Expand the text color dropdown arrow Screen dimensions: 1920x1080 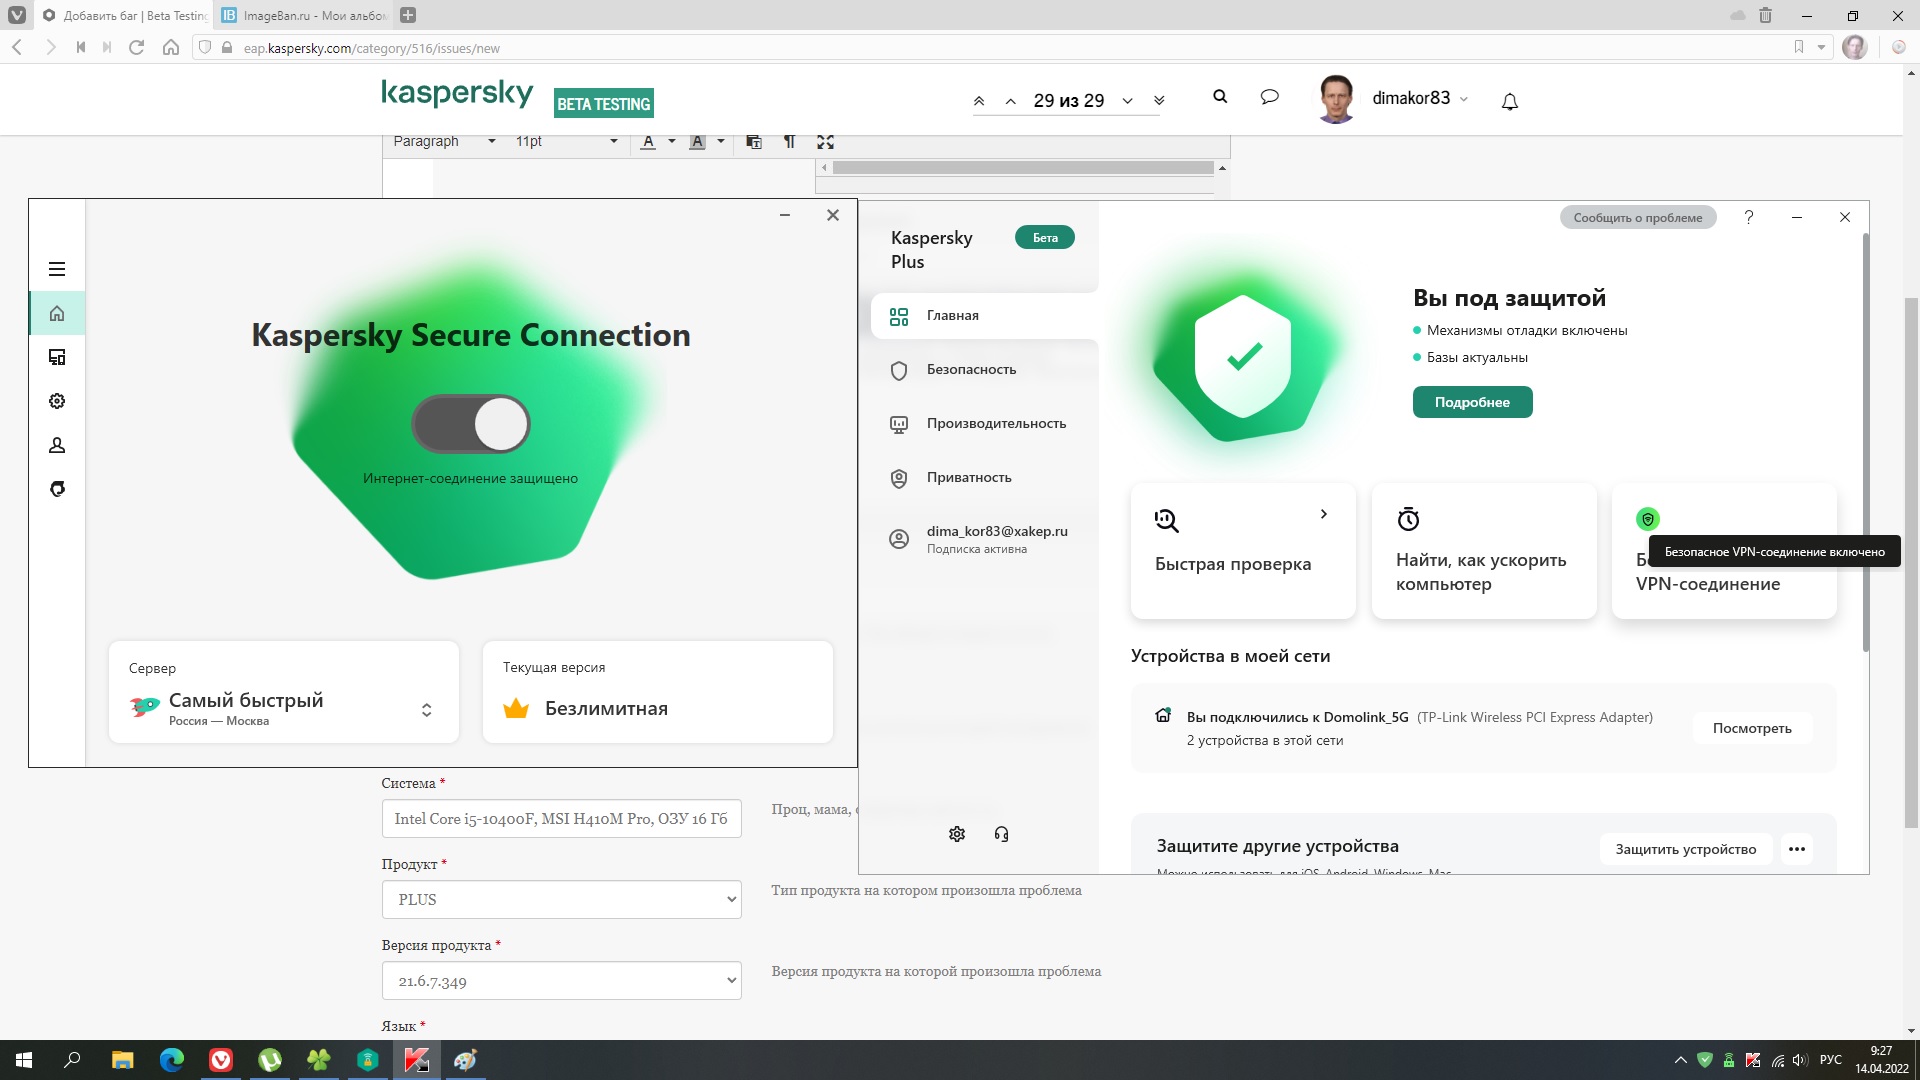[x=672, y=142]
